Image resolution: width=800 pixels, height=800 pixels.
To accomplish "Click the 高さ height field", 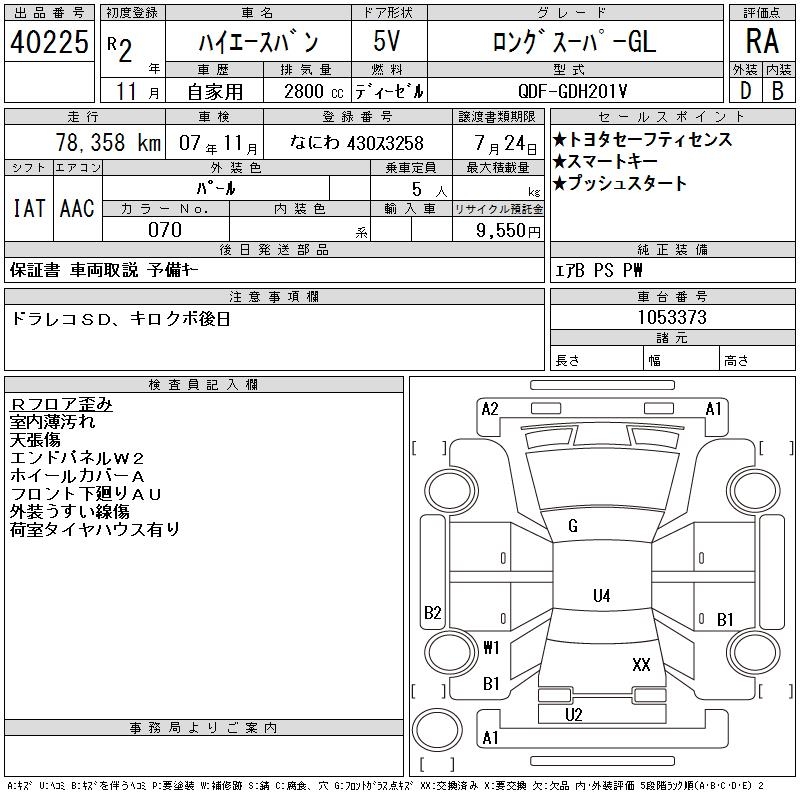I will pos(758,360).
